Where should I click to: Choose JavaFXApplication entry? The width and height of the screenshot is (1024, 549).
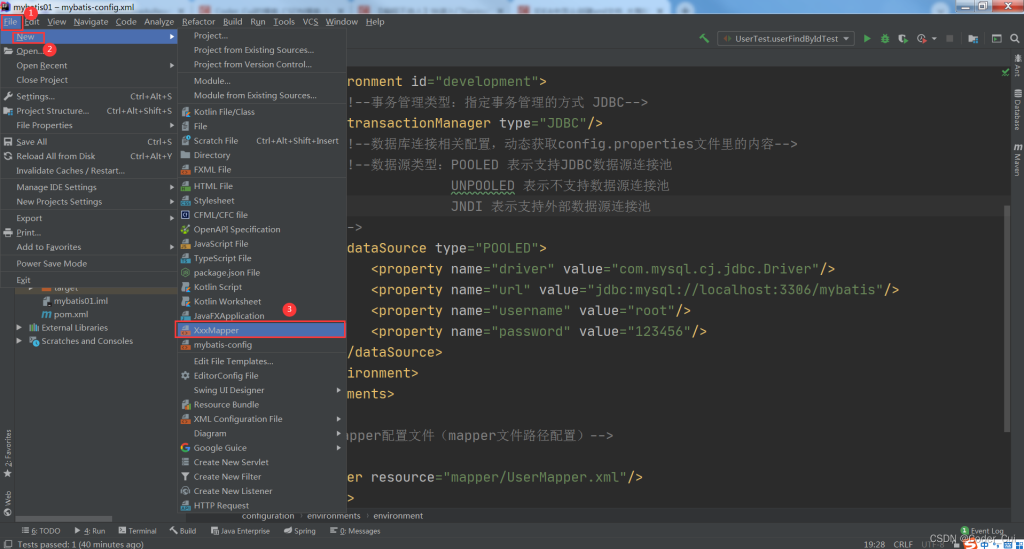click(261, 316)
